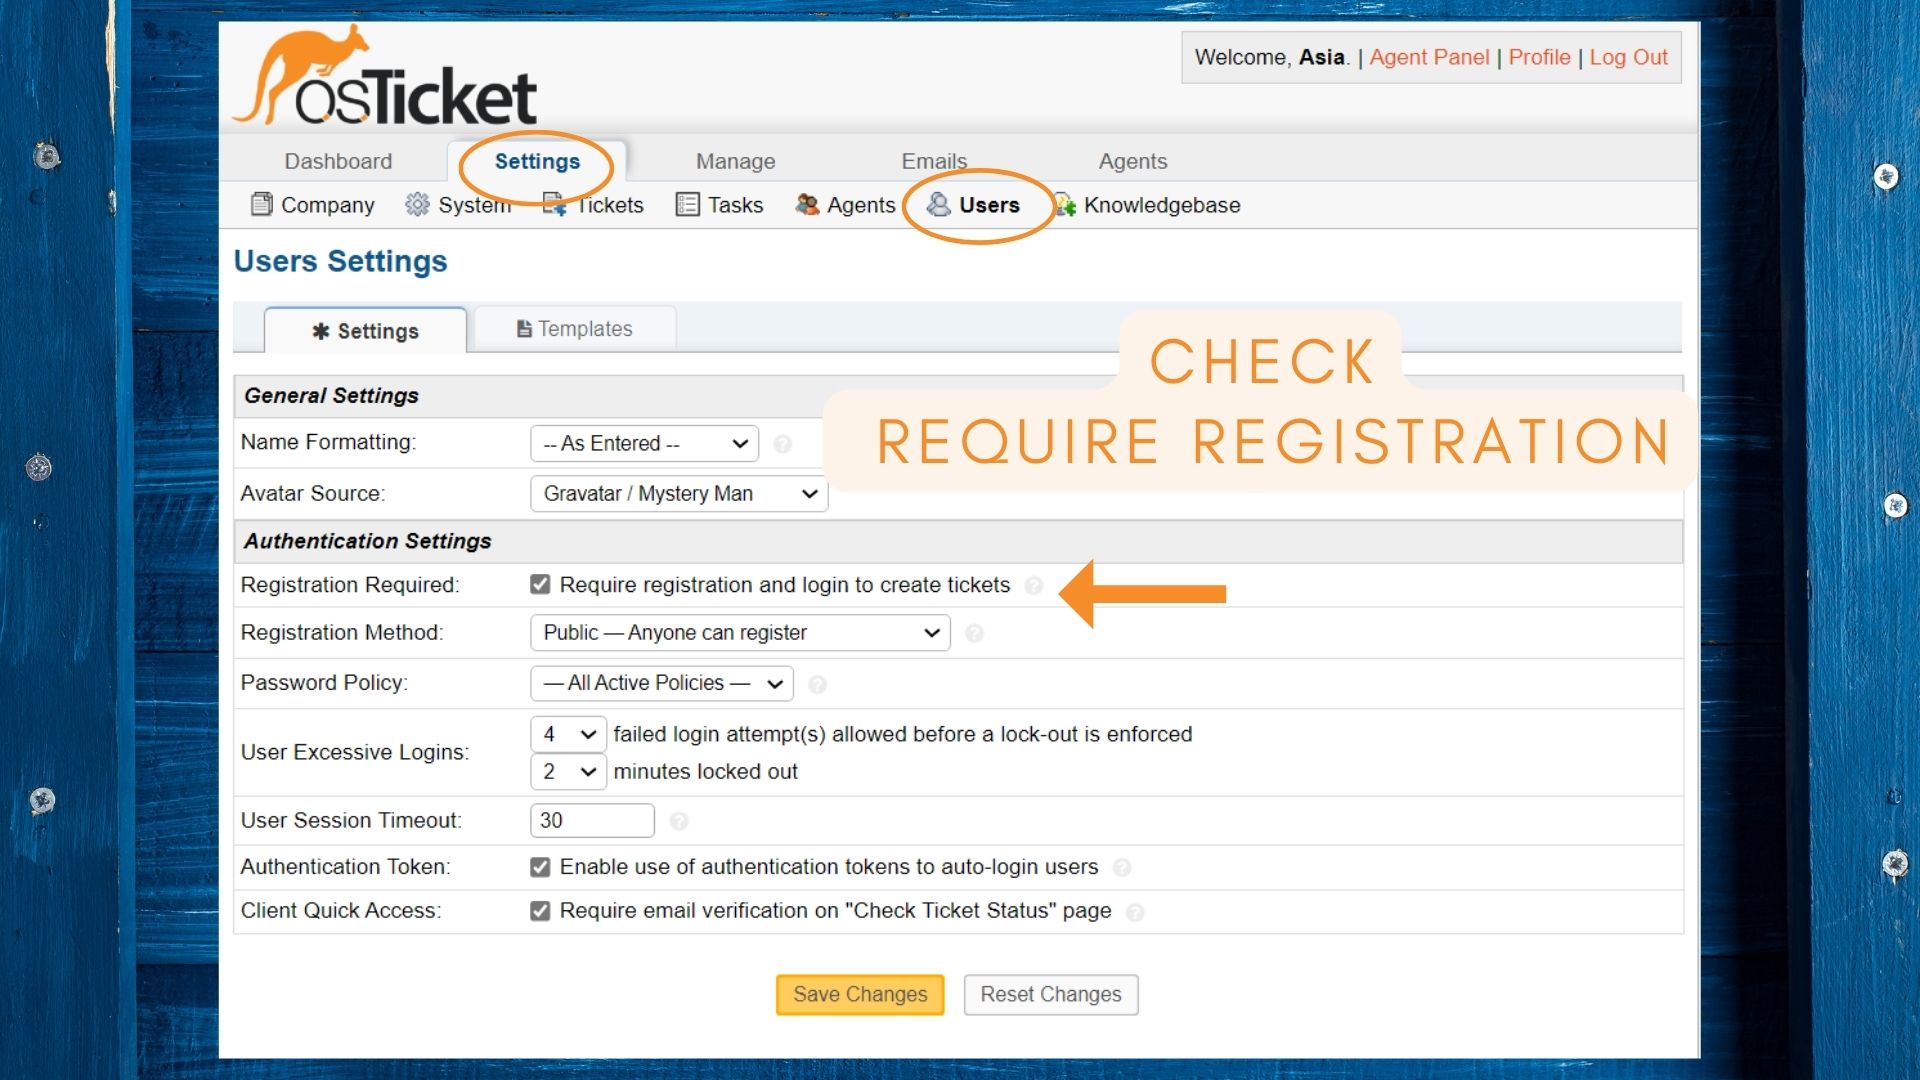Click the Company clipboard icon
This screenshot has height=1080, width=1920.
(x=262, y=205)
